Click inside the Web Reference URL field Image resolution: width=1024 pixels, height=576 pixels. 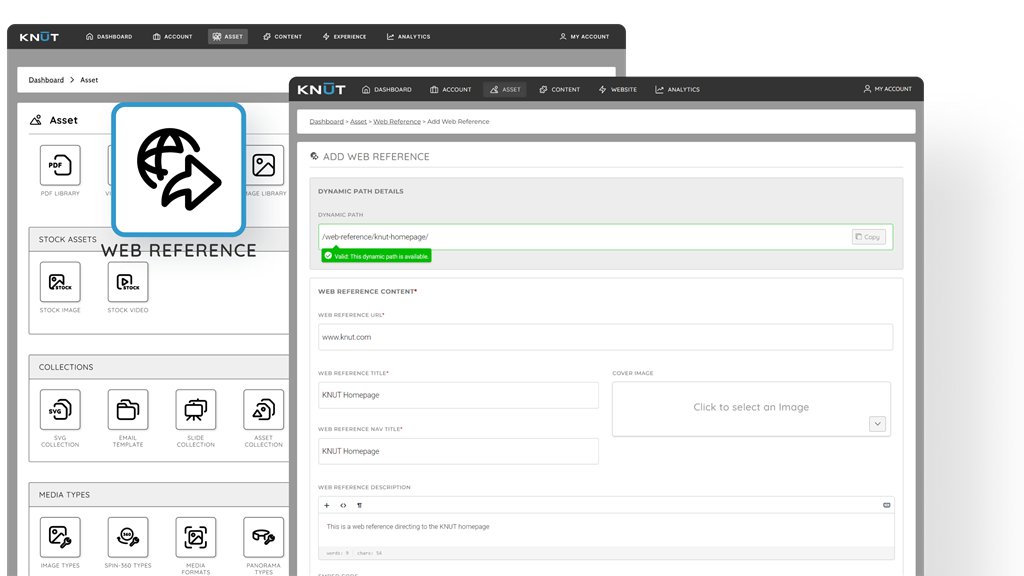(x=605, y=337)
